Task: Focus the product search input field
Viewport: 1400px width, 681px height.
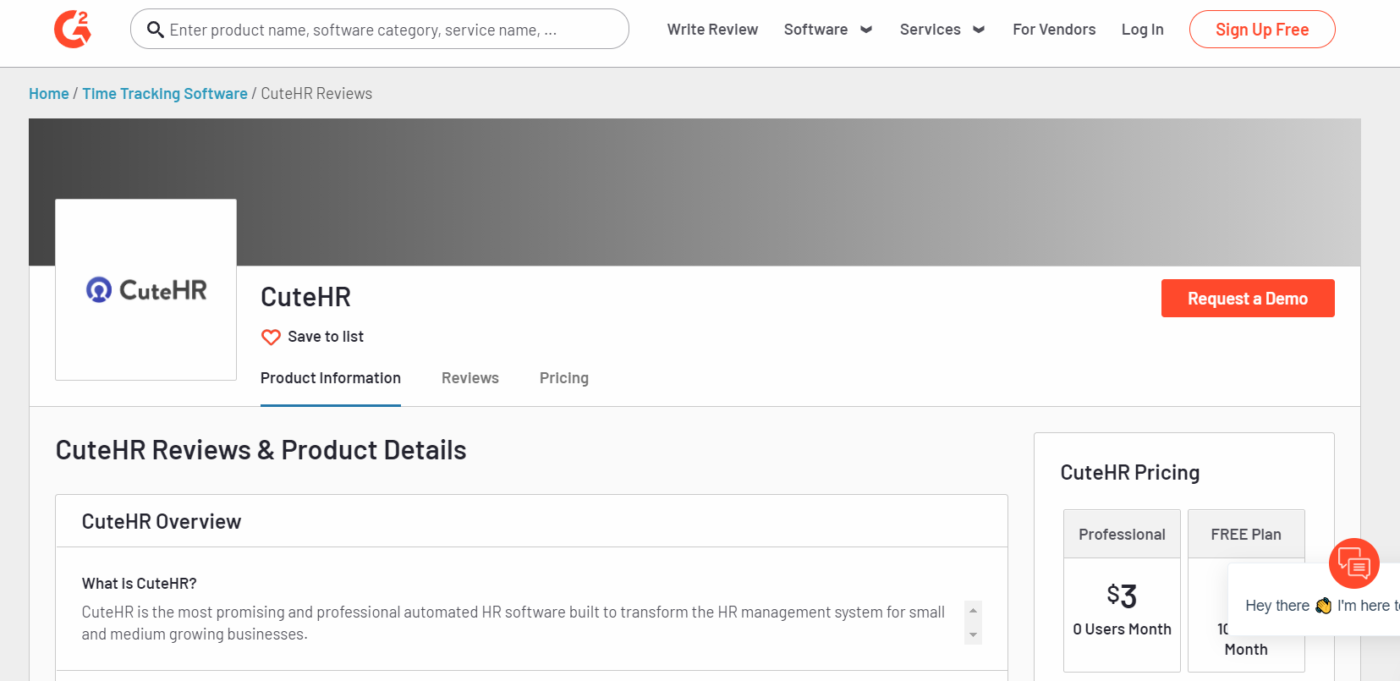Action: [390, 30]
